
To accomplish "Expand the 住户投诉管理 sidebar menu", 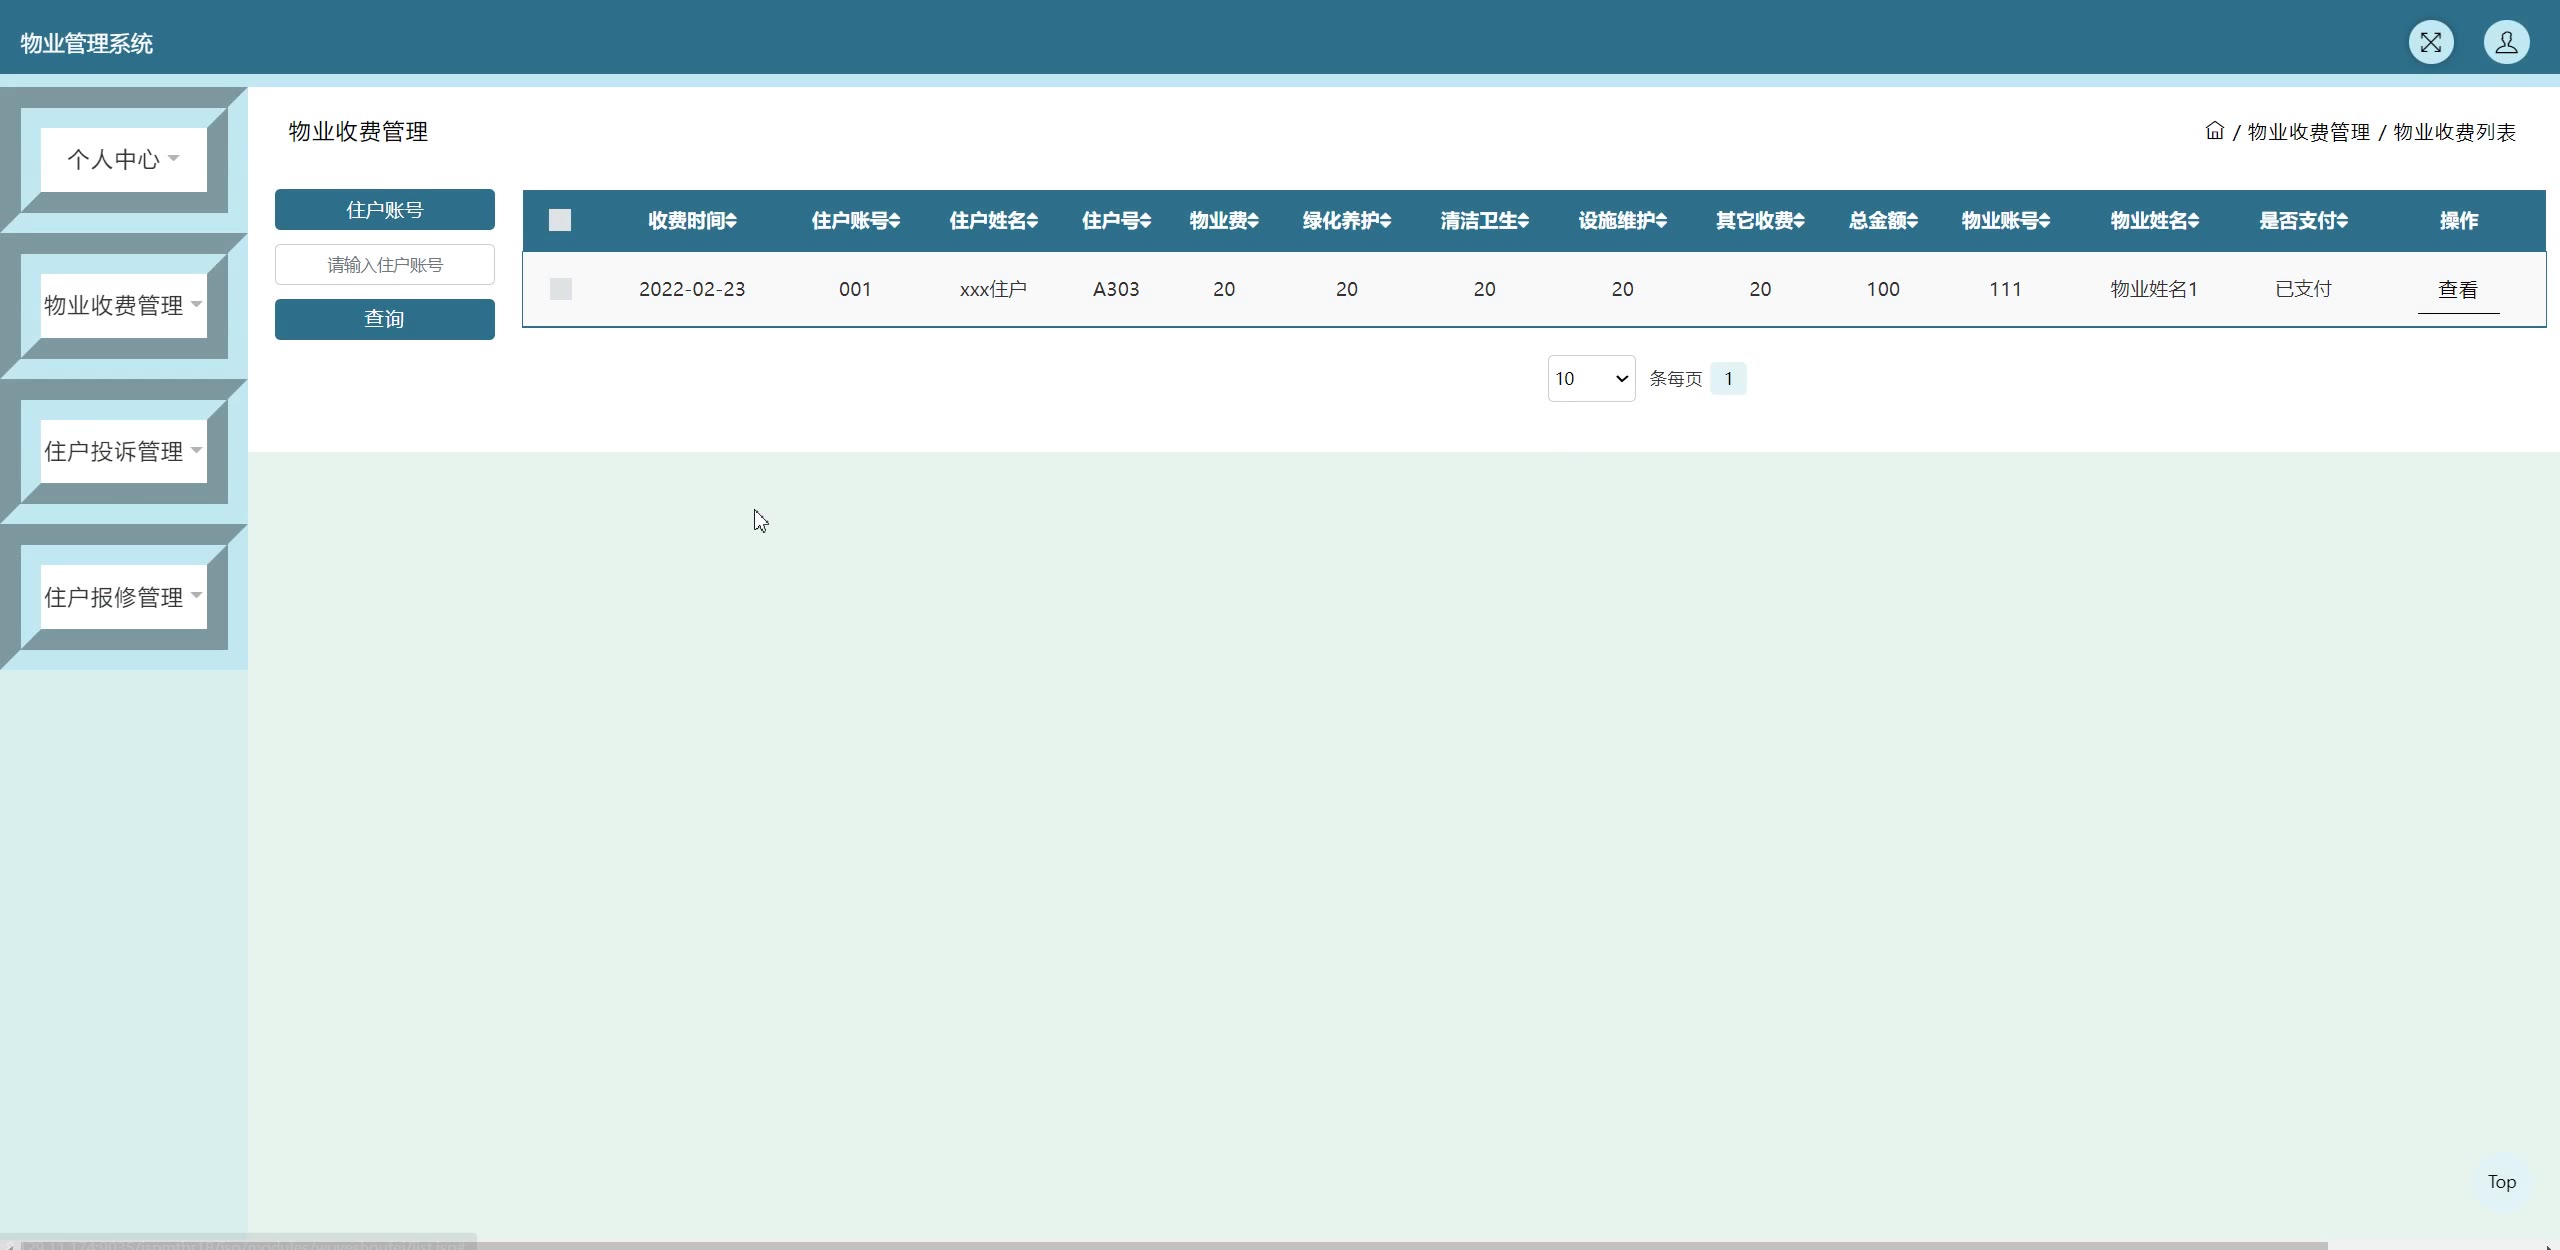I will click(123, 451).
